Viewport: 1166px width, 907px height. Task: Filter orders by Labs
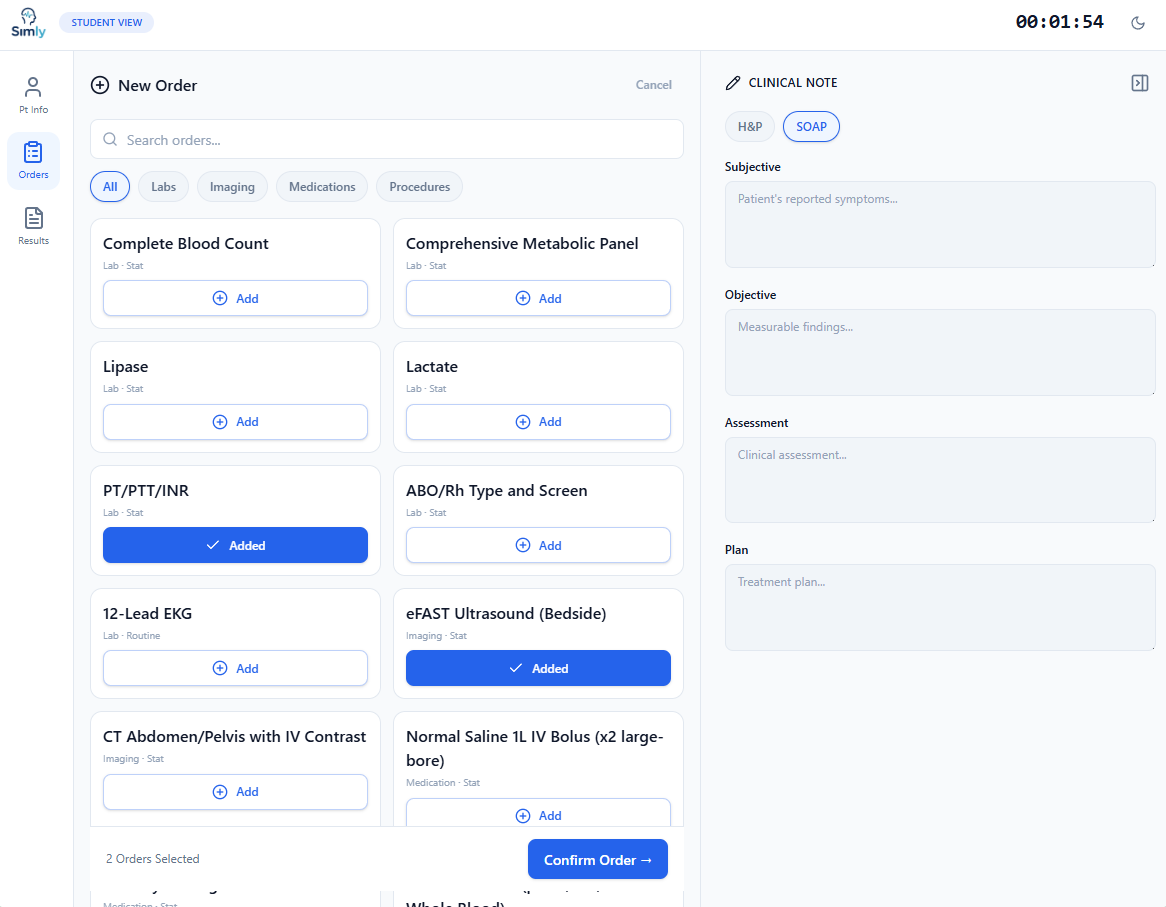[x=163, y=187]
